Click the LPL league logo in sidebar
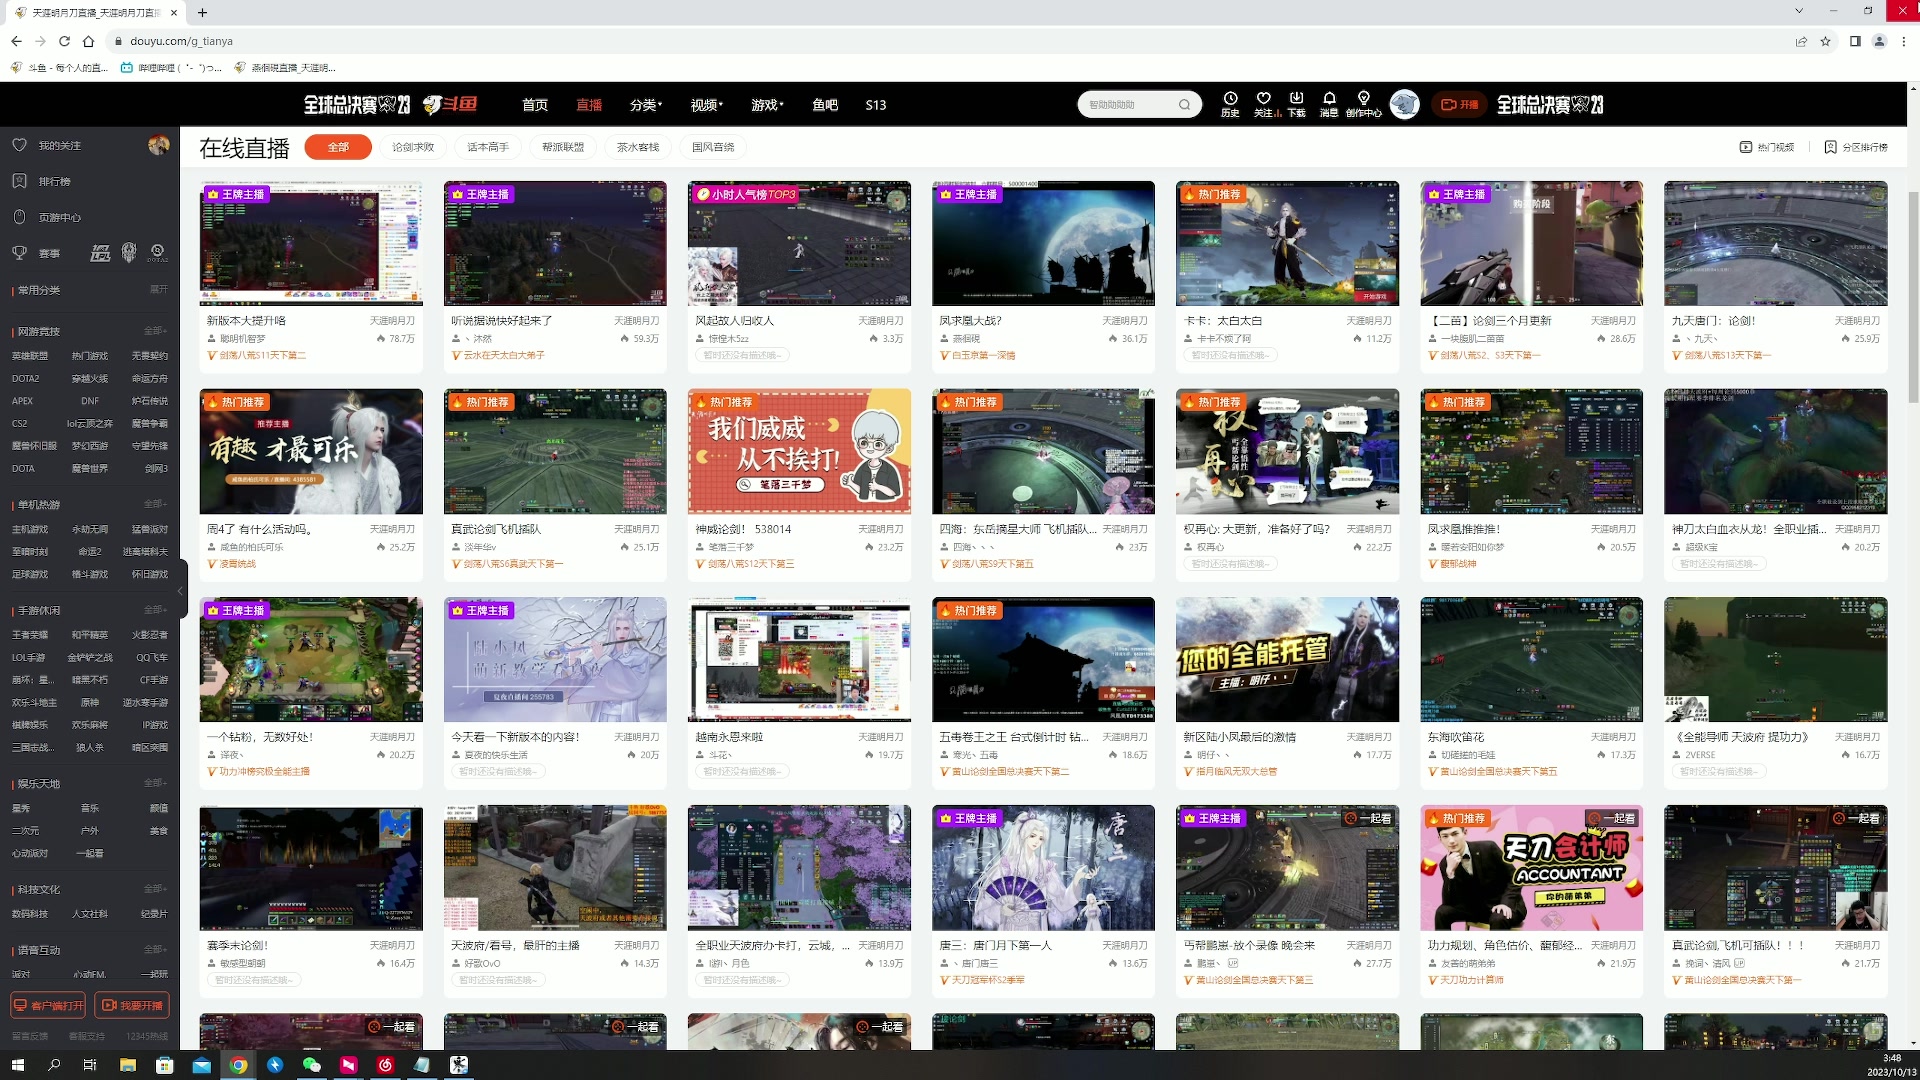 click(100, 253)
